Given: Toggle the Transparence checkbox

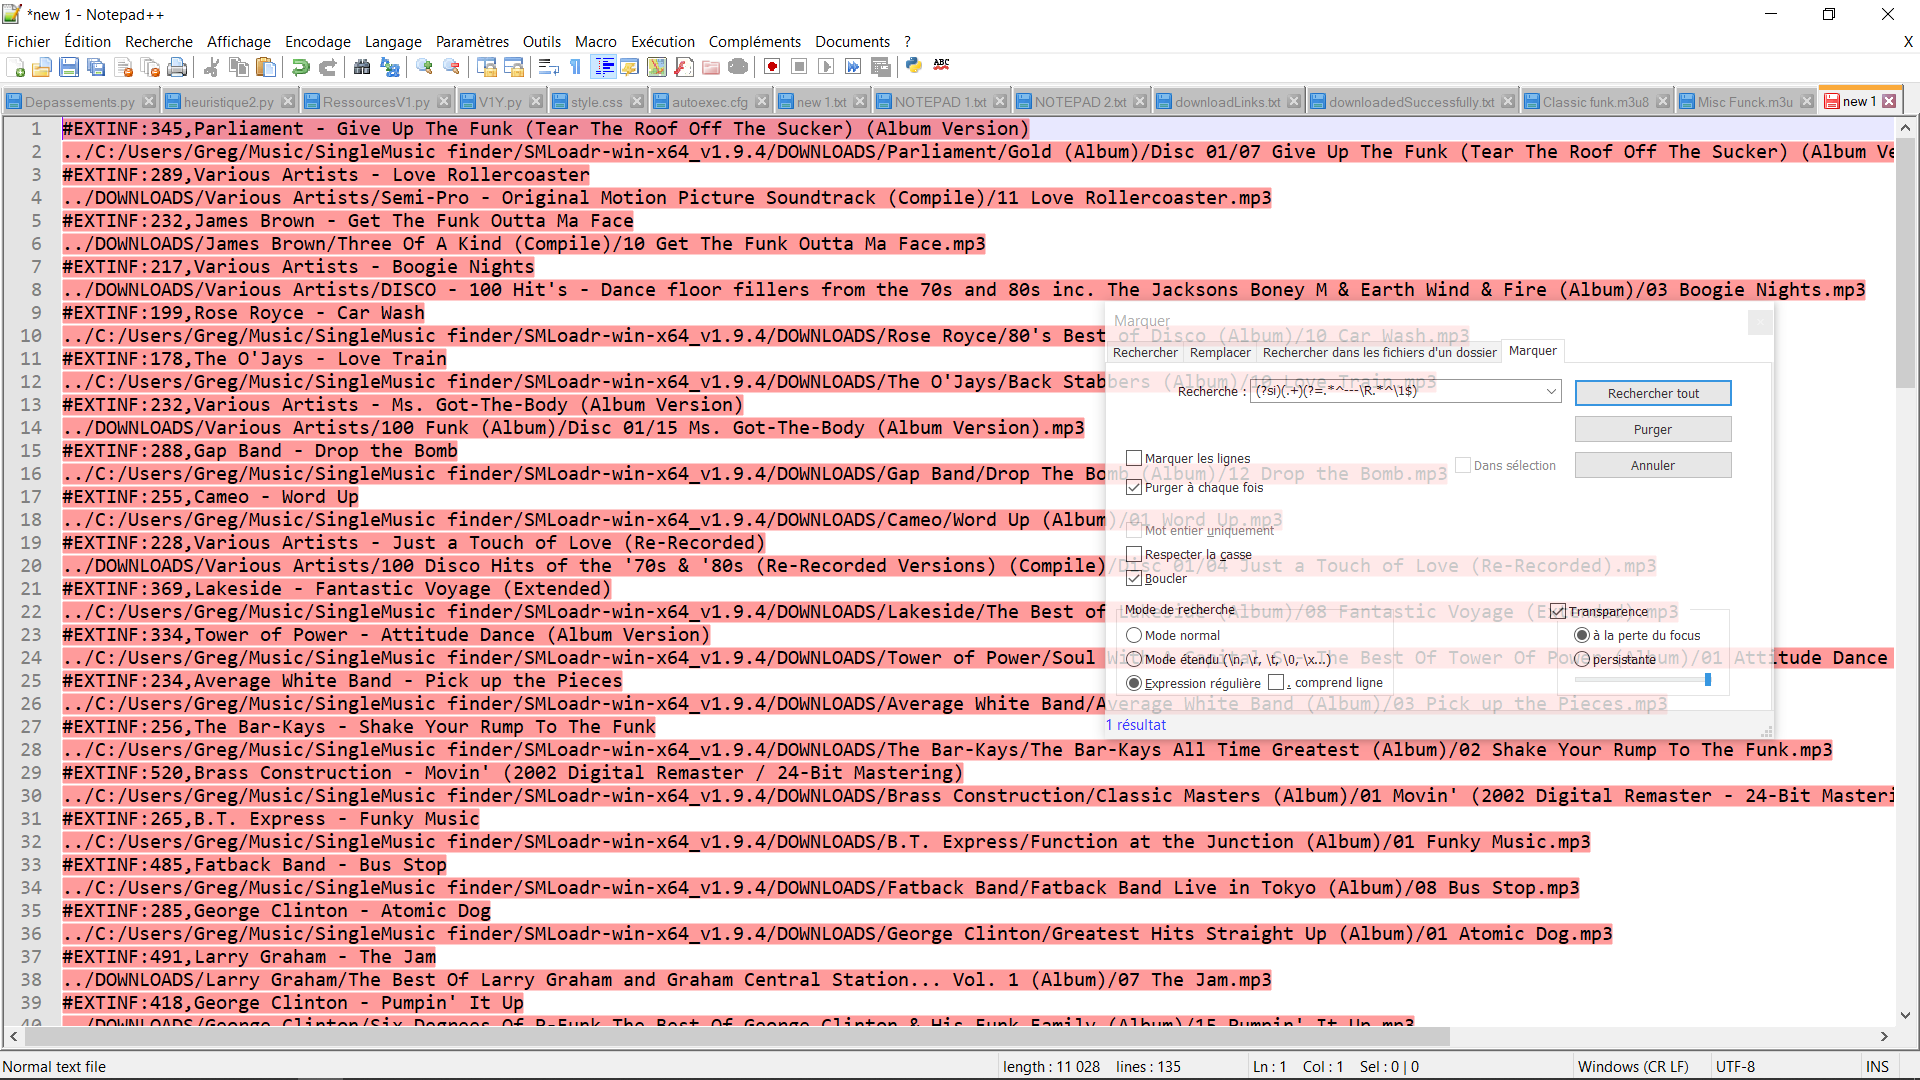Looking at the screenshot, I should pyautogui.click(x=1558, y=611).
